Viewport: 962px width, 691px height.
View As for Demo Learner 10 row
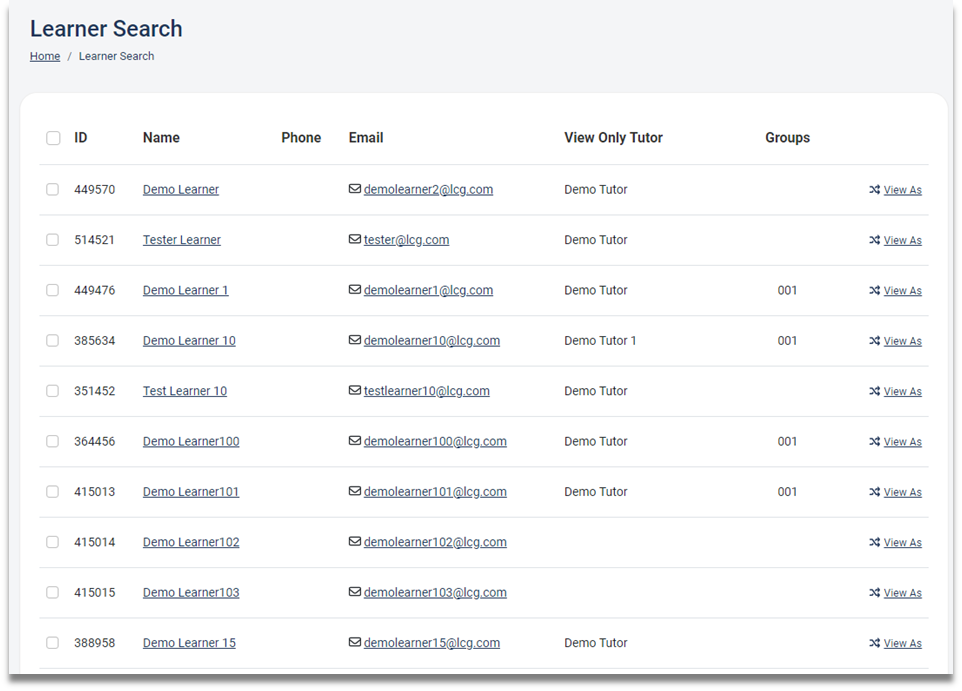click(902, 341)
